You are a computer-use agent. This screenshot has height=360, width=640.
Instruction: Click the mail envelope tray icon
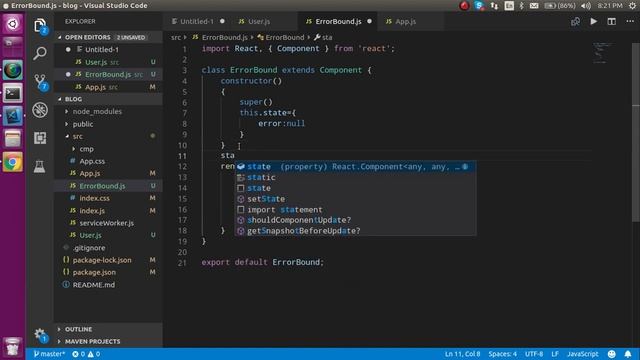tap(534, 6)
